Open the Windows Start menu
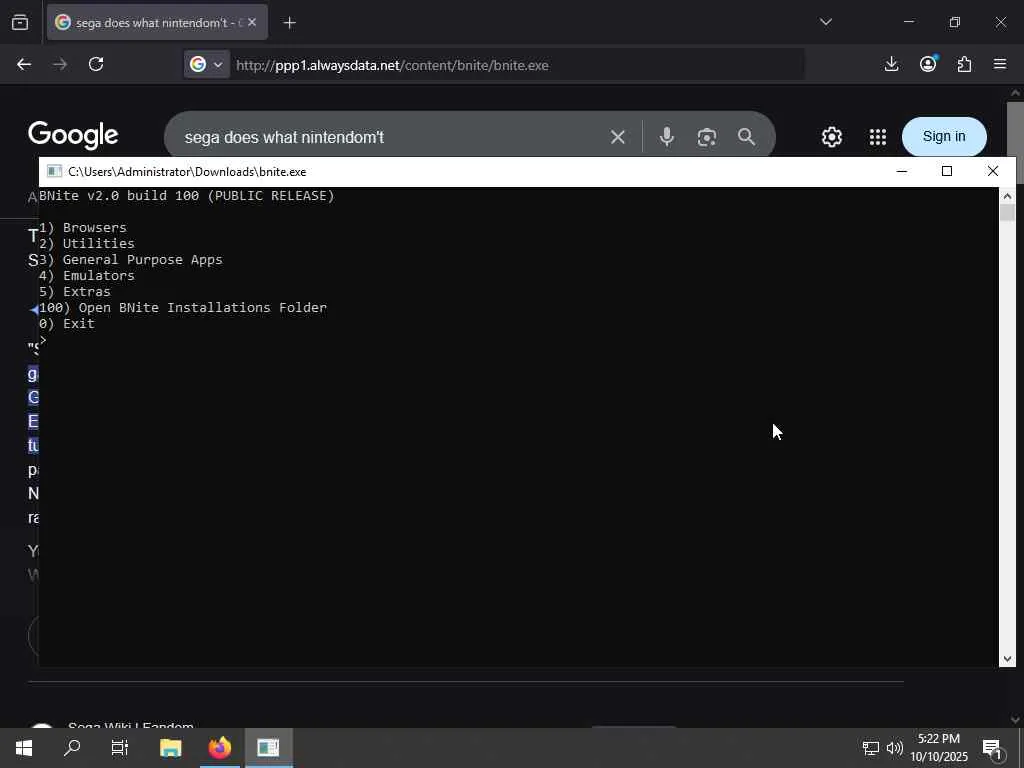The width and height of the screenshot is (1024, 768). (x=24, y=748)
